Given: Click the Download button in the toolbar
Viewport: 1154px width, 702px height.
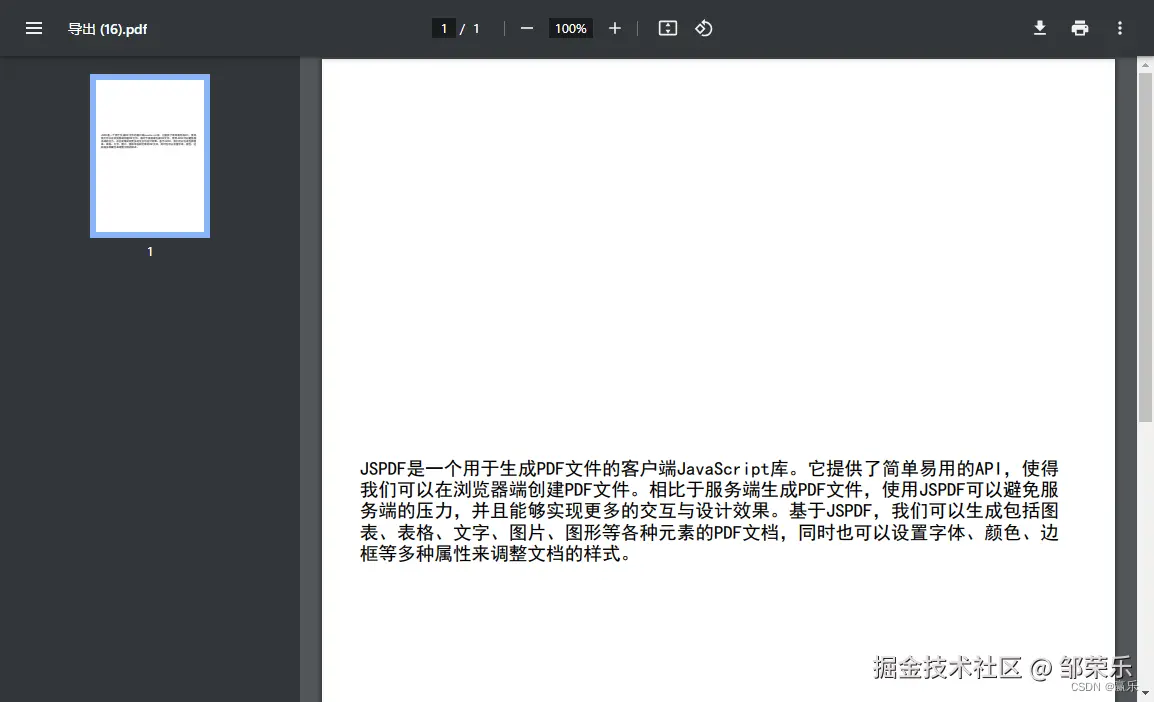Looking at the screenshot, I should [x=1039, y=28].
